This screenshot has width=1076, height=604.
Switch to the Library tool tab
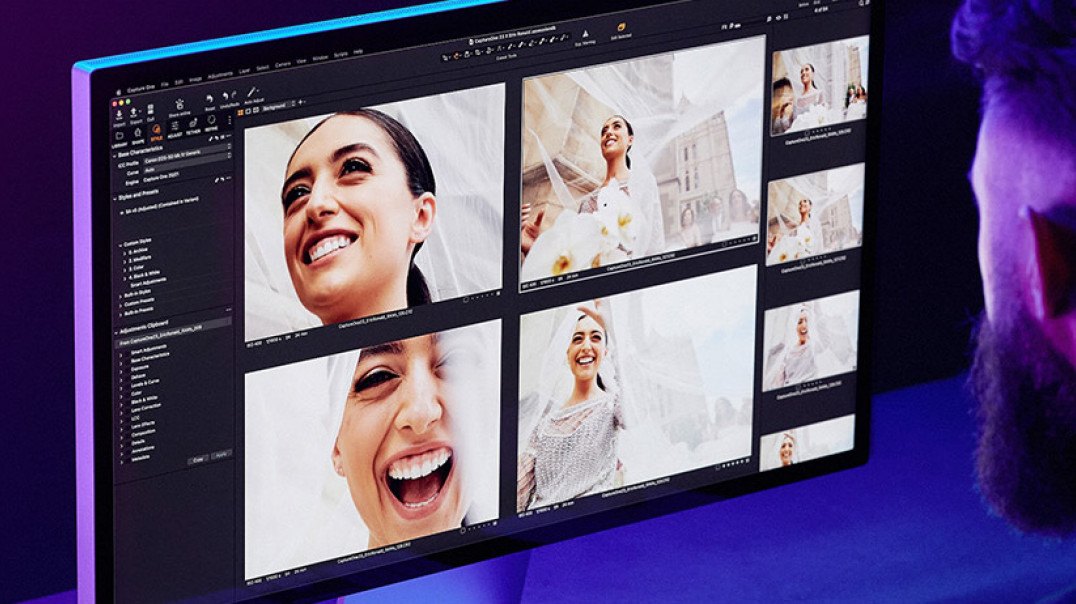(x=119, y=139)
